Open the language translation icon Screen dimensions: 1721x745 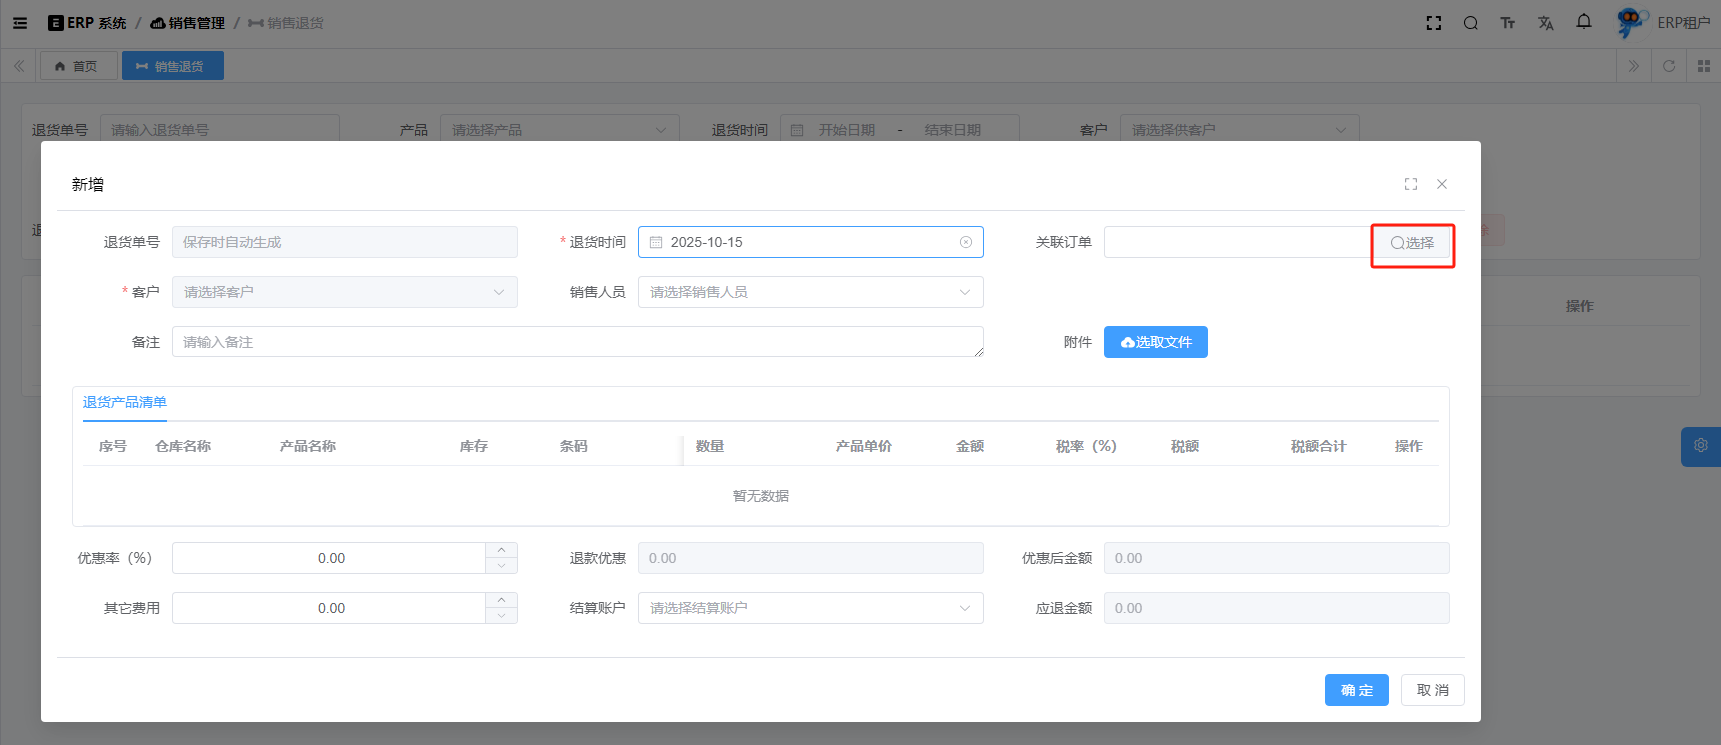click(1545, 23)
